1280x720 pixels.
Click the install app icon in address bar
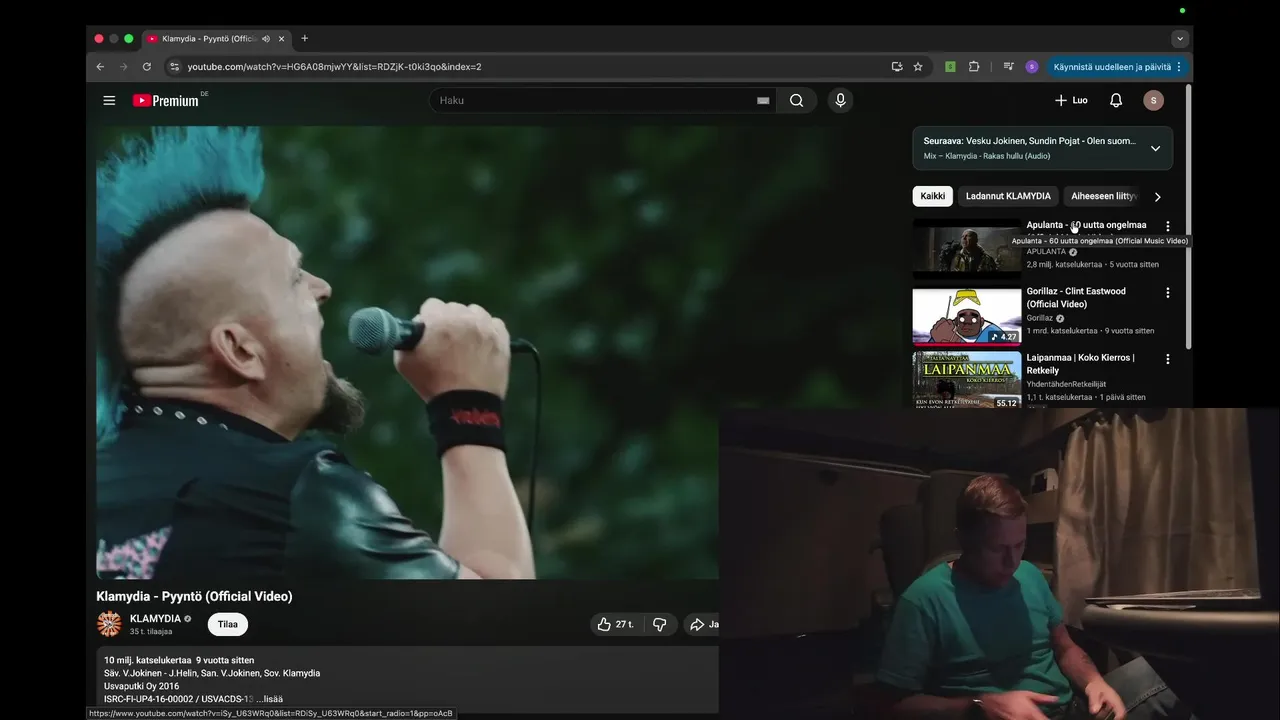click(897, 67)
